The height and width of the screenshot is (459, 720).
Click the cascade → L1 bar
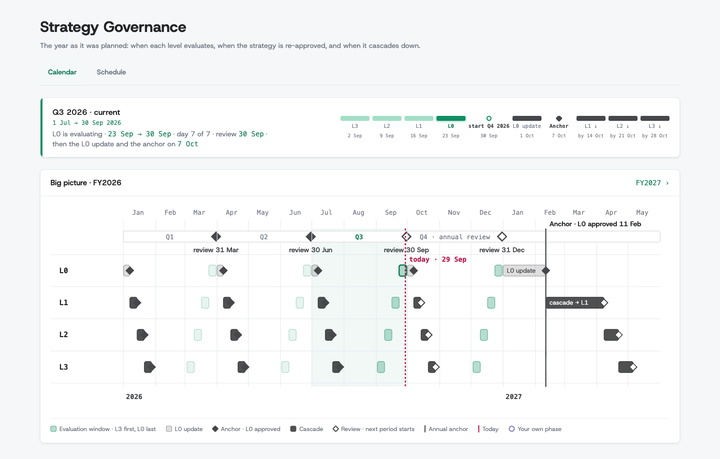pos(574,302)
